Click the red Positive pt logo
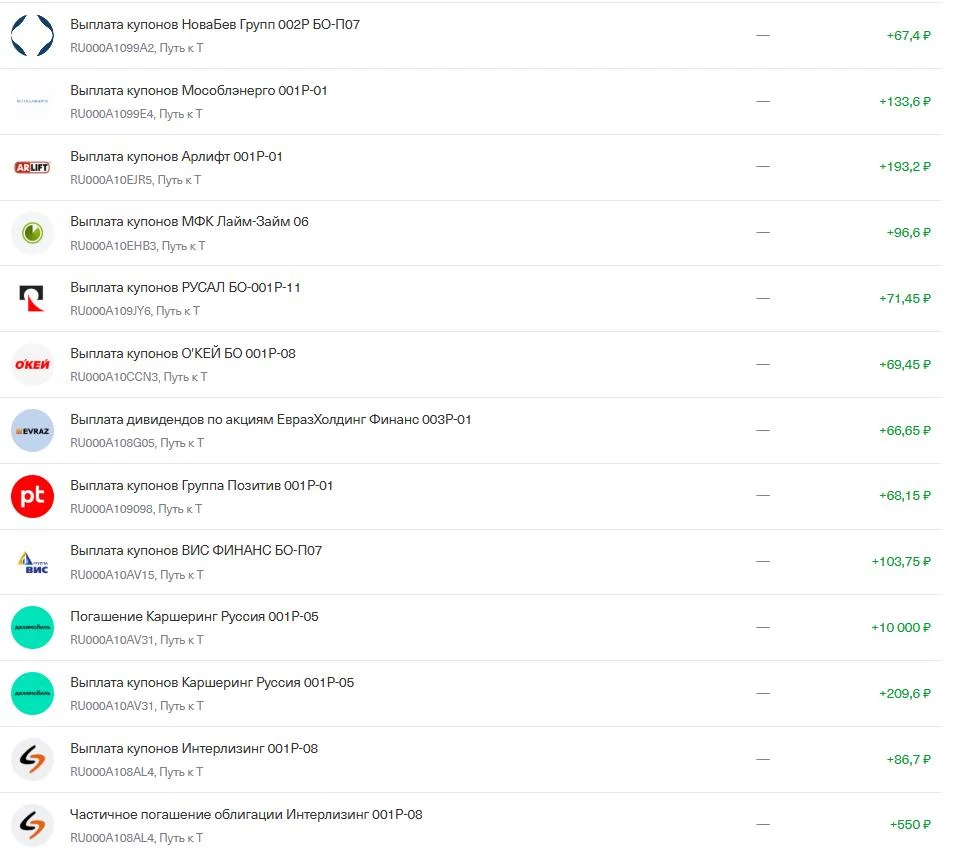The image size is (956, 858). click(x=32, y=496)
